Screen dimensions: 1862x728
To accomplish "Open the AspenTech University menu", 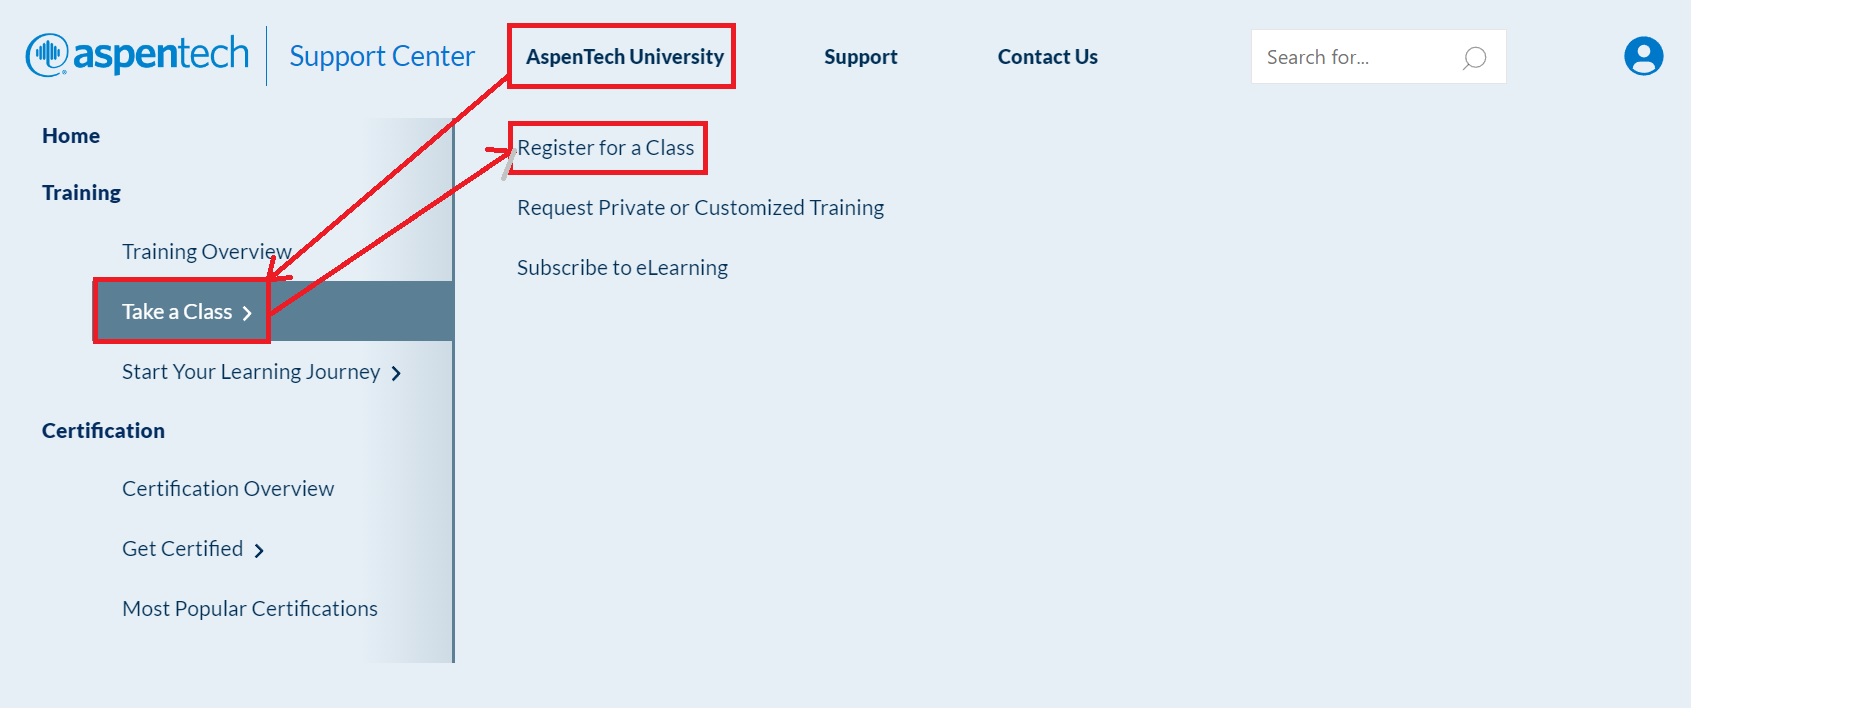I will click(624, 57).
